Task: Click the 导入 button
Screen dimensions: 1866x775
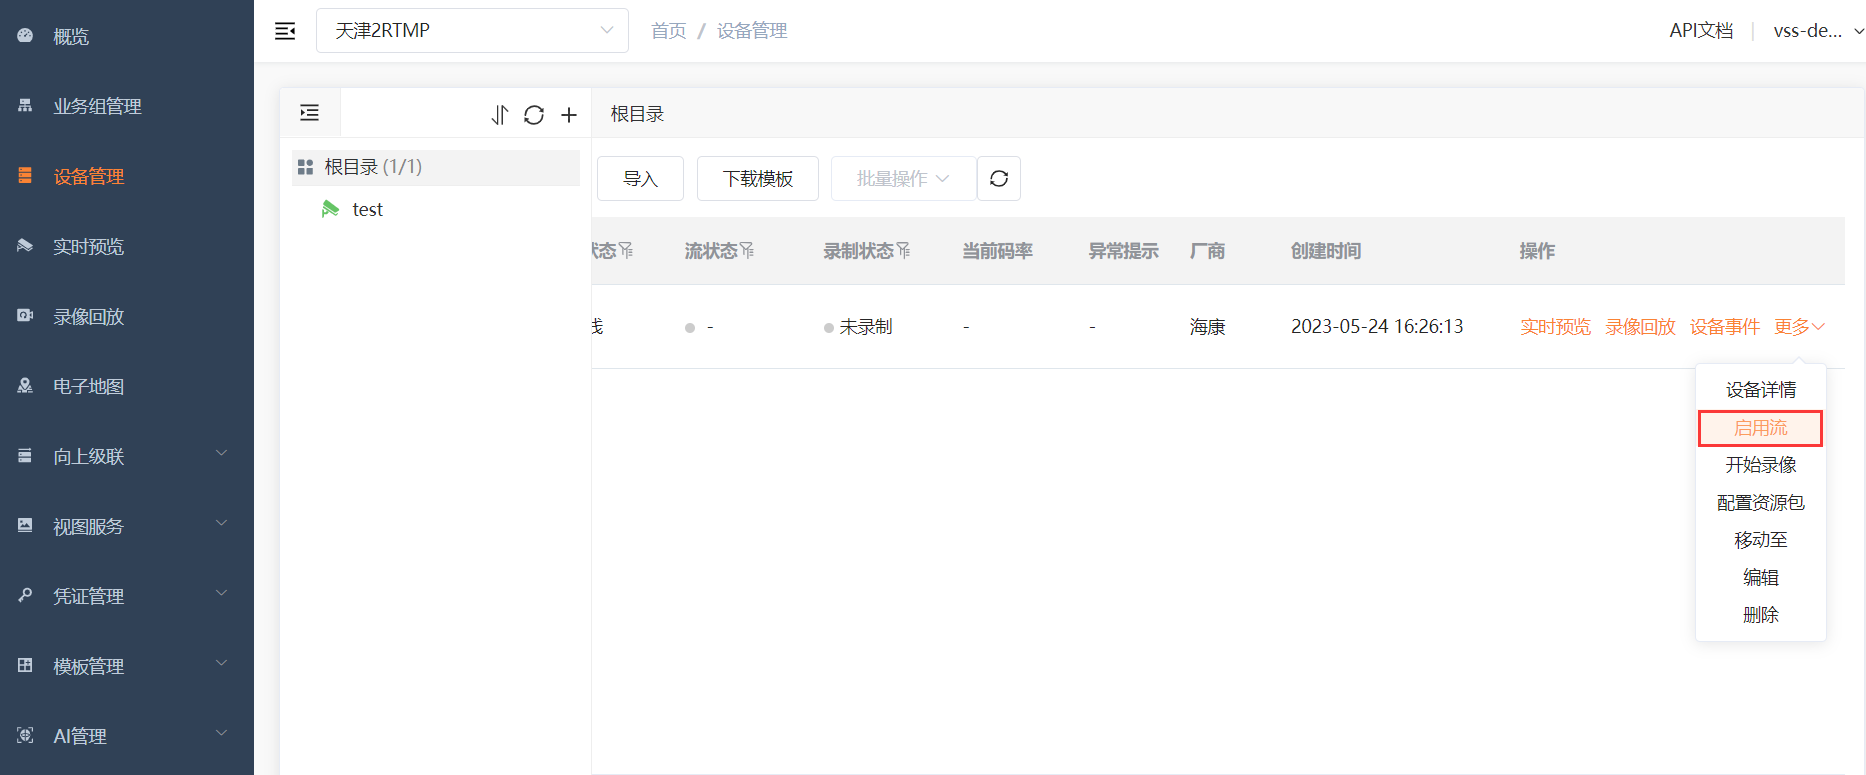Action: coord(640,179)
